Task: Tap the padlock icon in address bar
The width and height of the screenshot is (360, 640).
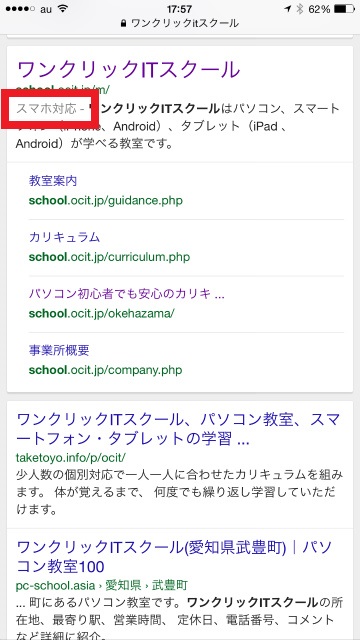Action: coord(124,24)
